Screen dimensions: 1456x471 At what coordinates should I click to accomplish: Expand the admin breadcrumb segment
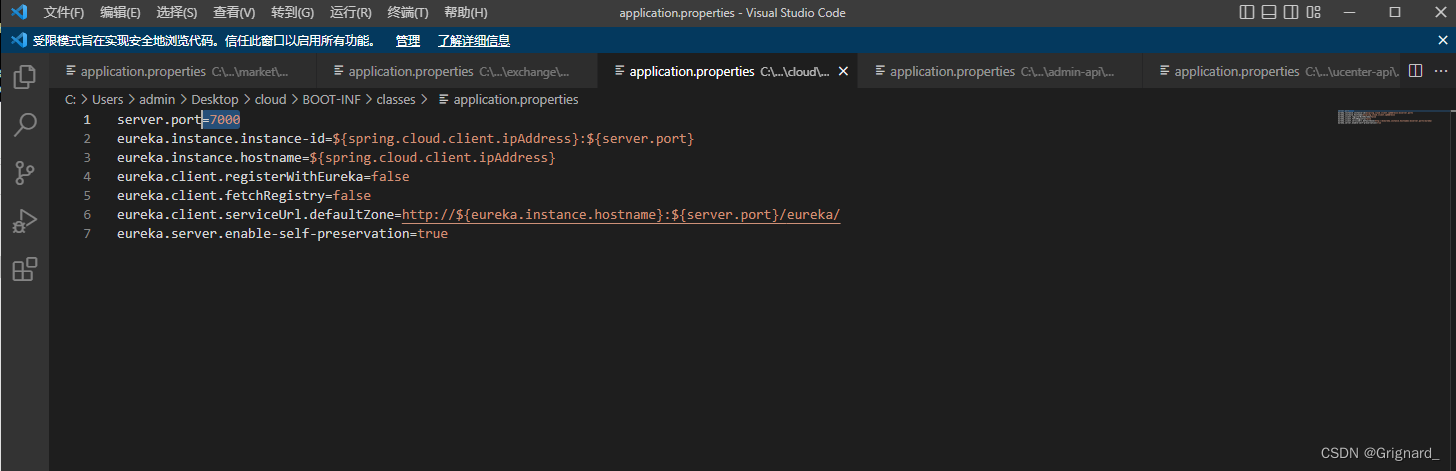pyautogui.click(x=157, y=99)
